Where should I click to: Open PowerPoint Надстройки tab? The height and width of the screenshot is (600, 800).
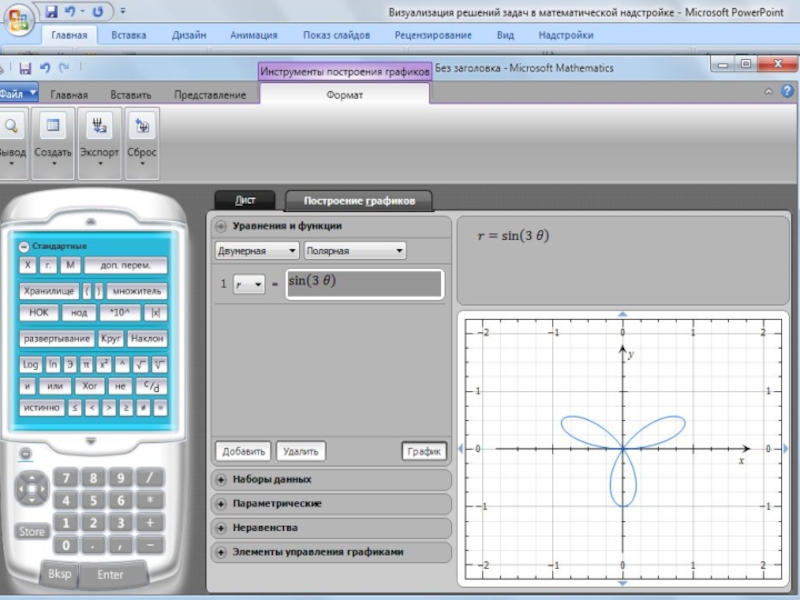click(x=566, y=35)
